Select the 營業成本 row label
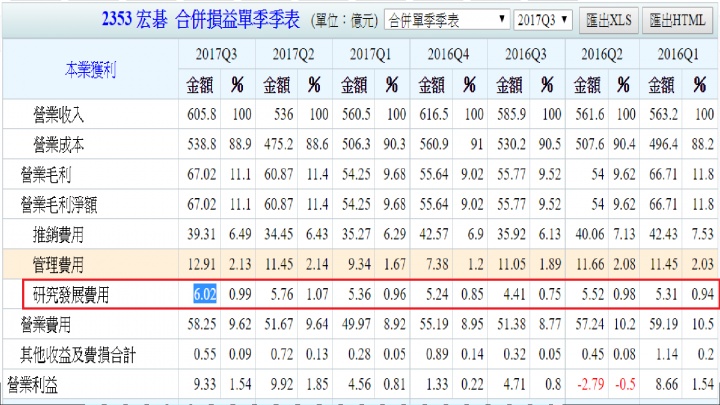The height and width of the screenshot is (405, 720). tap(58, 145)
